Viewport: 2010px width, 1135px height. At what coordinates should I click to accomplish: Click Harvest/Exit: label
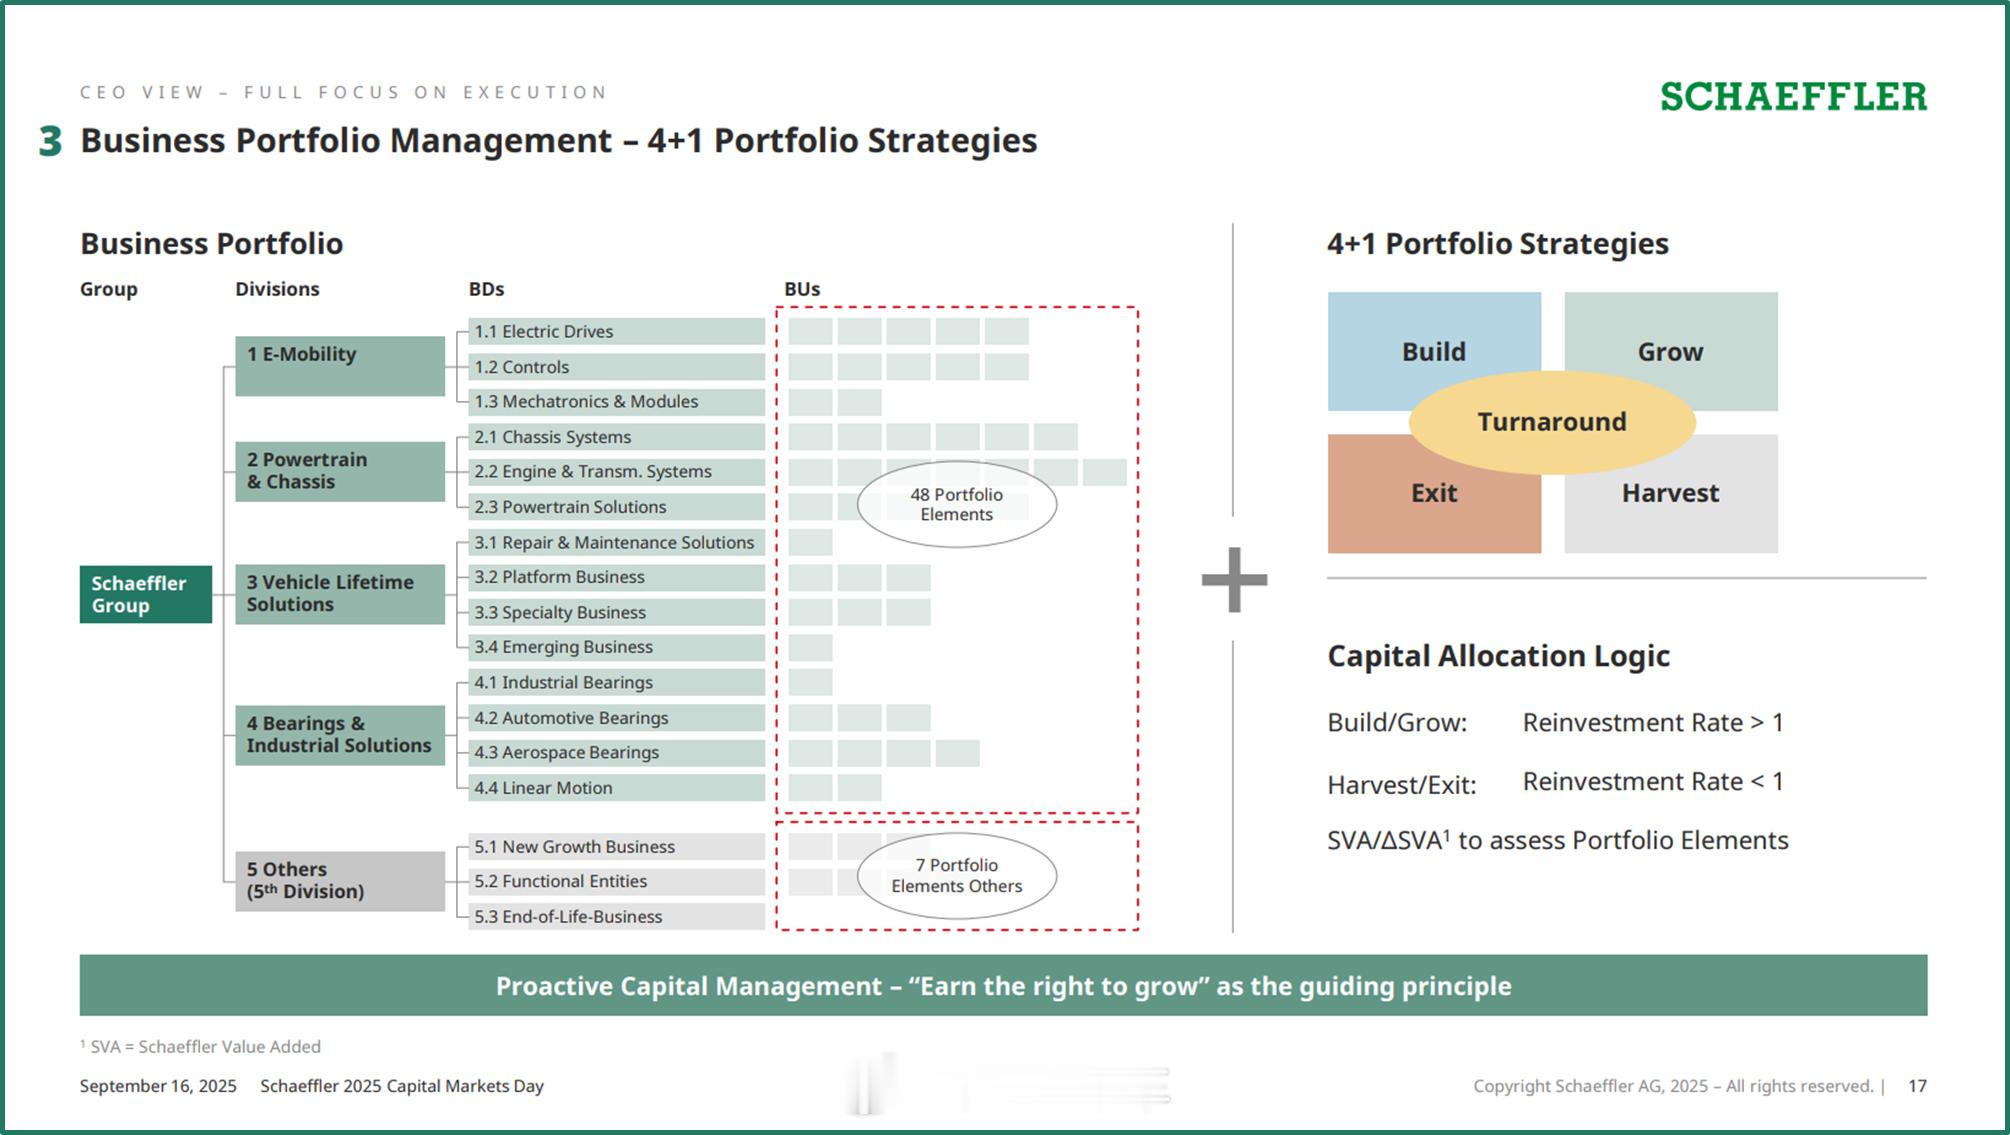1401,785
